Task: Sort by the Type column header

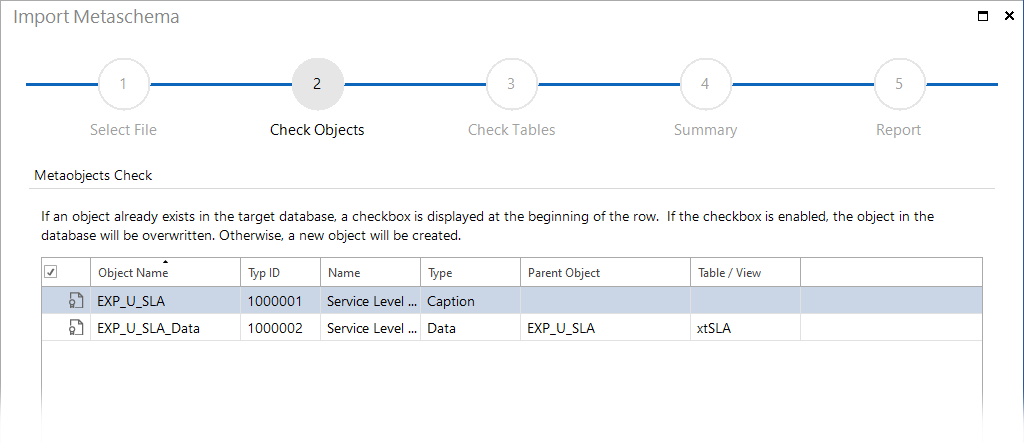Action: [470, 272]
